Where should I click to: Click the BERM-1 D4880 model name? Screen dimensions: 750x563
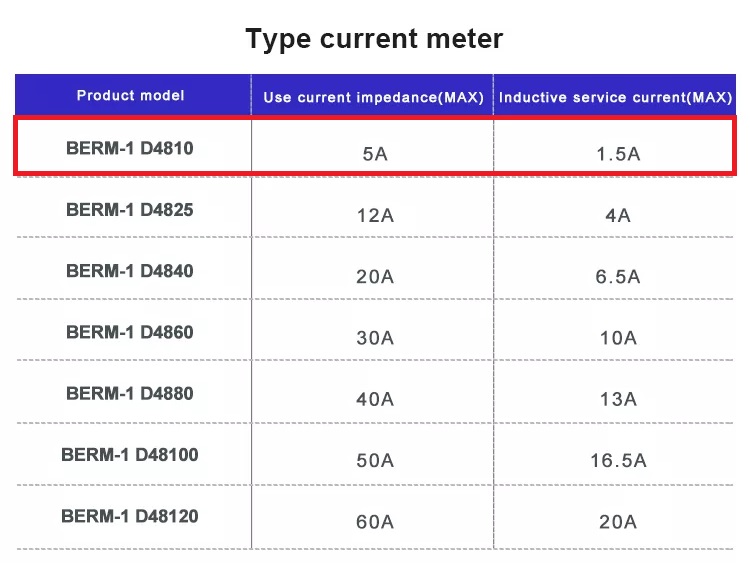point(130,393)
